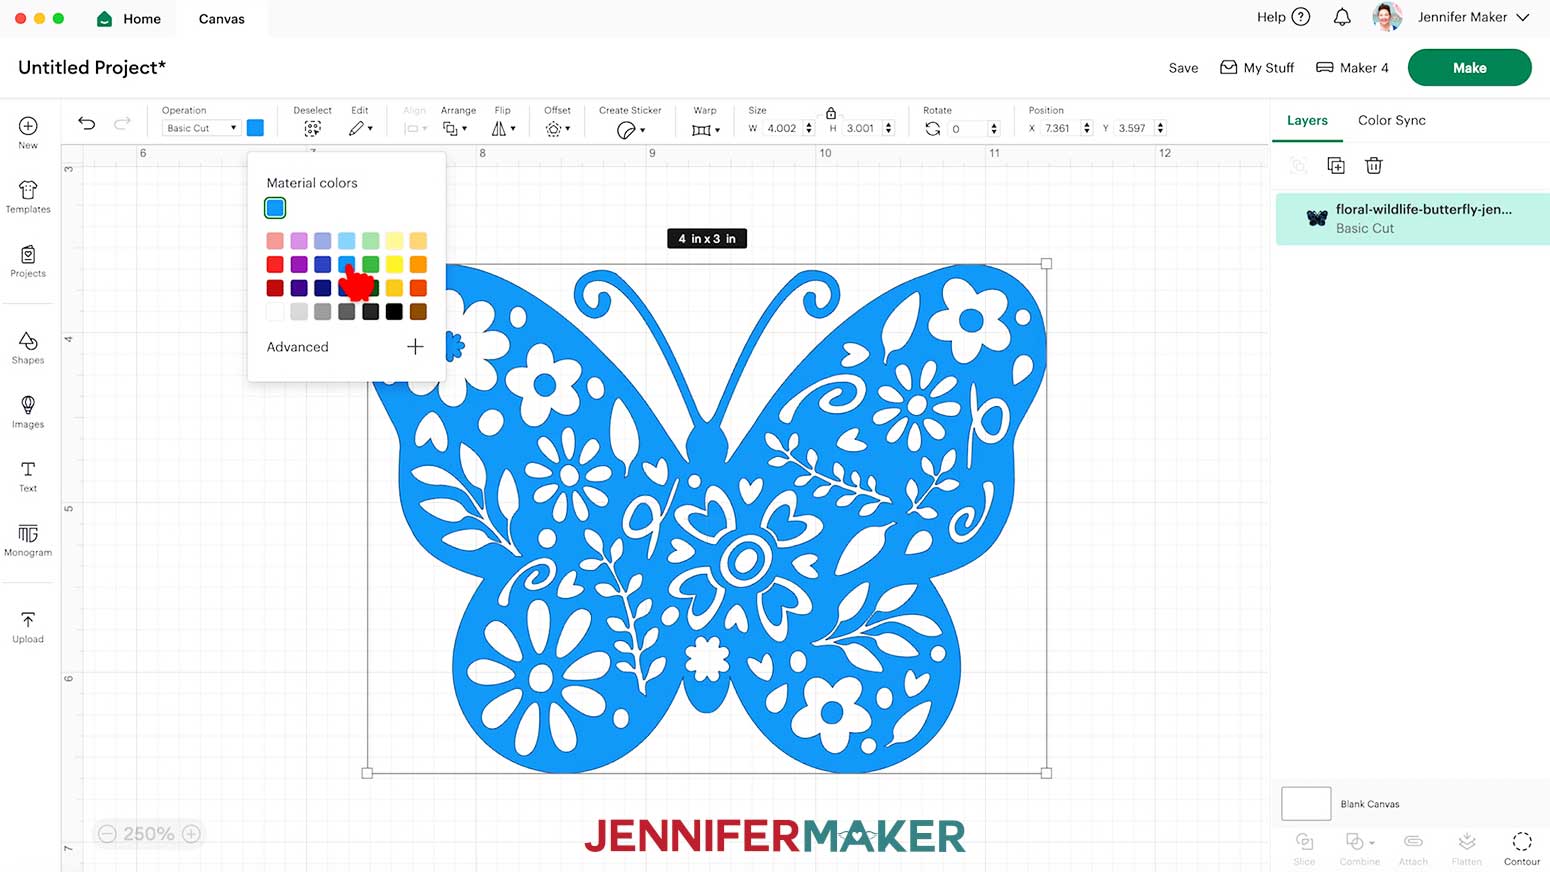Undo the last action
This screenshot has width=1550, height=872.
(x=87, y=123)
